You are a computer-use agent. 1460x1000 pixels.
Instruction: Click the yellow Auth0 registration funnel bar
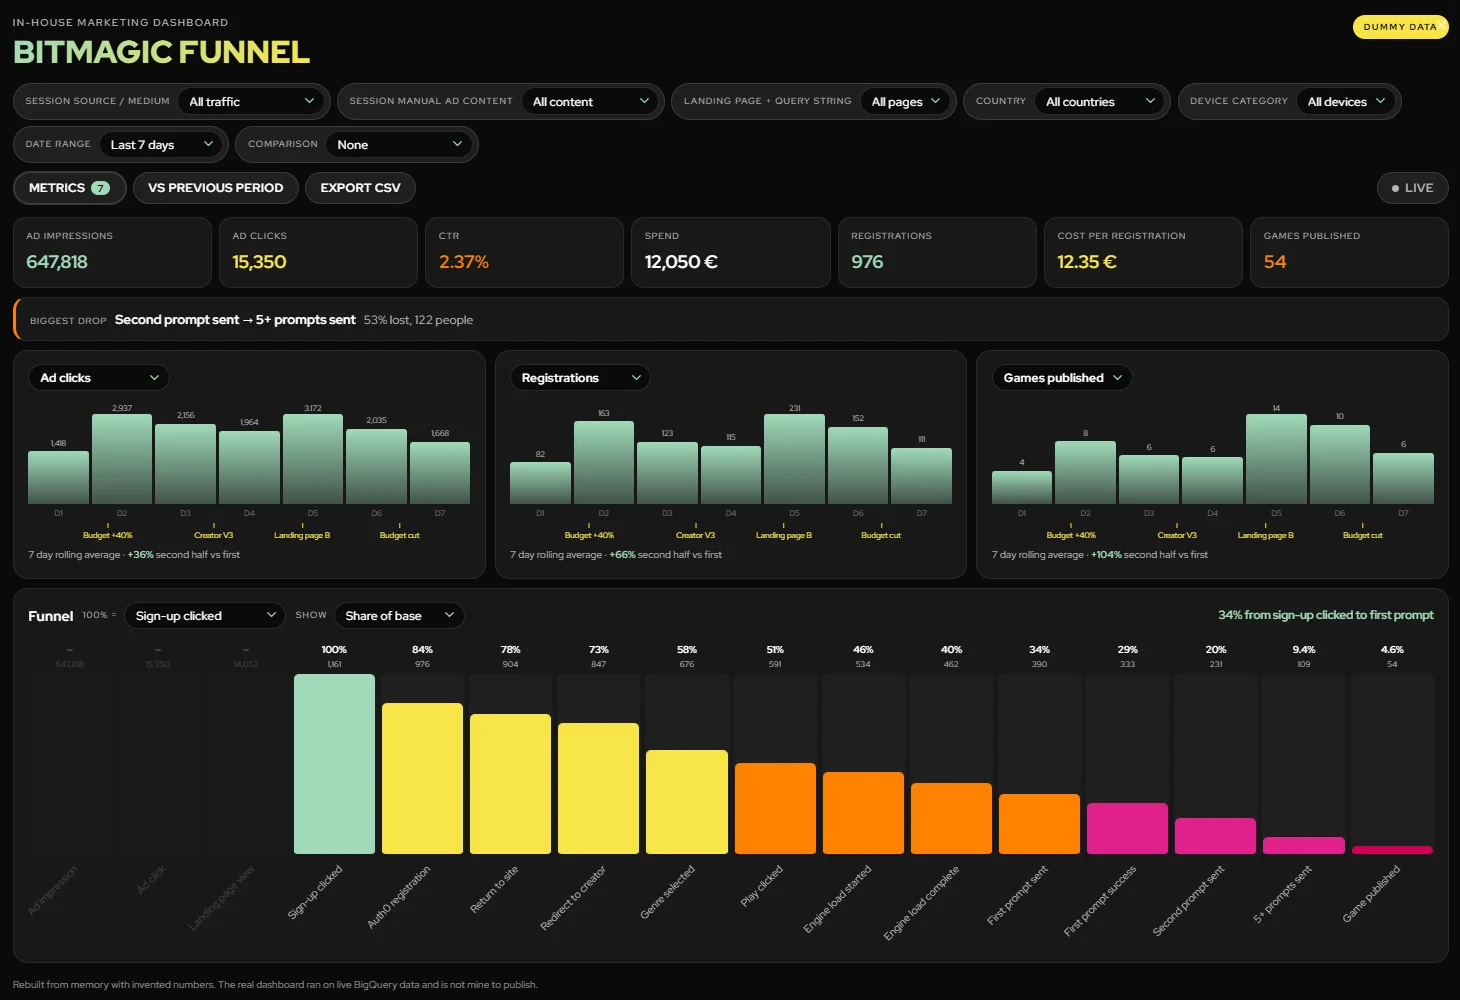click(x=422, y=778)
